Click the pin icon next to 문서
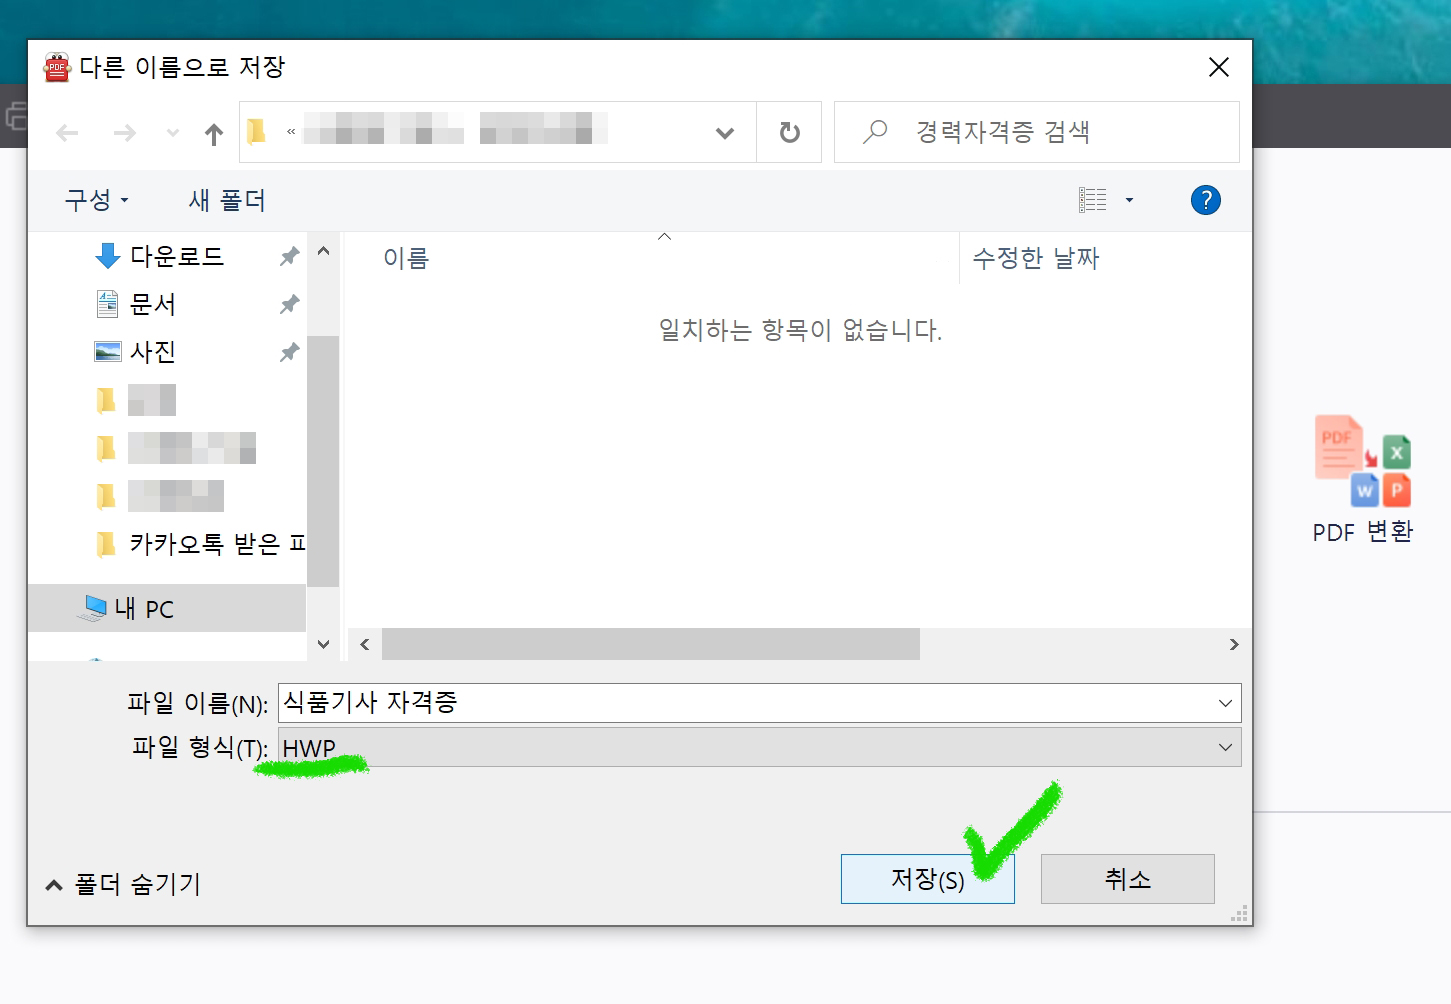 289,304
